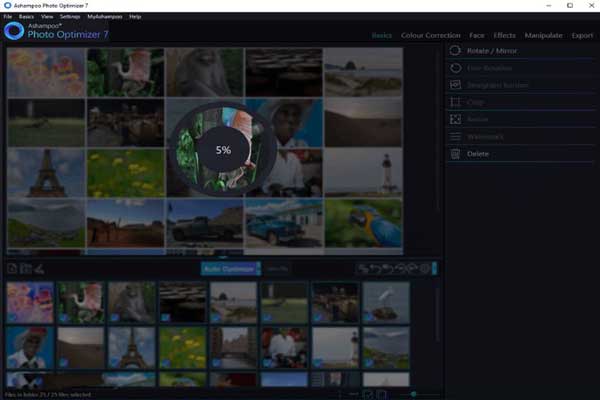The width and height of the screenshot is (600, 400).
Task: Click the clear list broom icon
Action: pyautogui.click(x=39, y=269)
